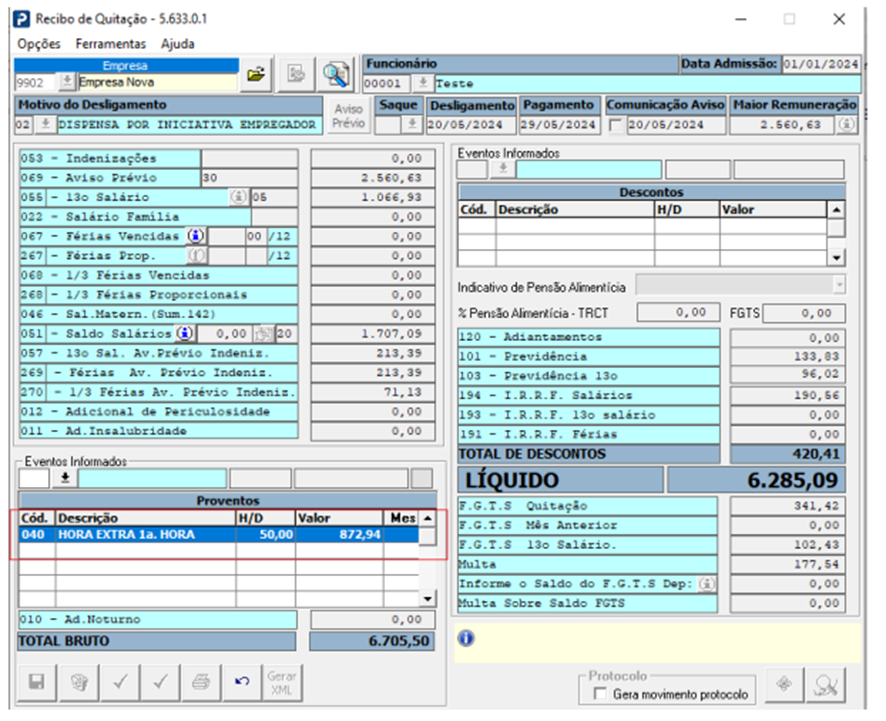Select the HORA EXTRA 1a. HORA row

(219, 535)
